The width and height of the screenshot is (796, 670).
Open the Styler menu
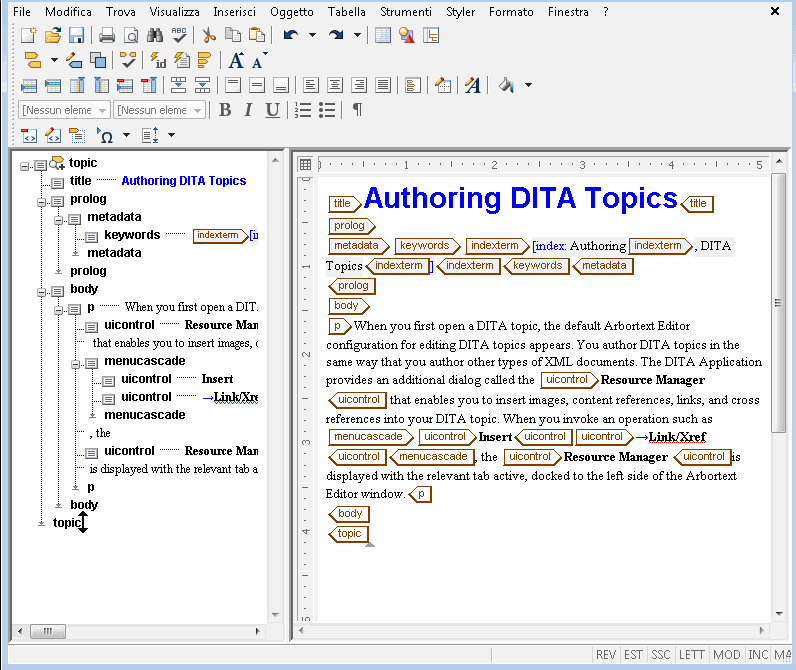[460, 12]
